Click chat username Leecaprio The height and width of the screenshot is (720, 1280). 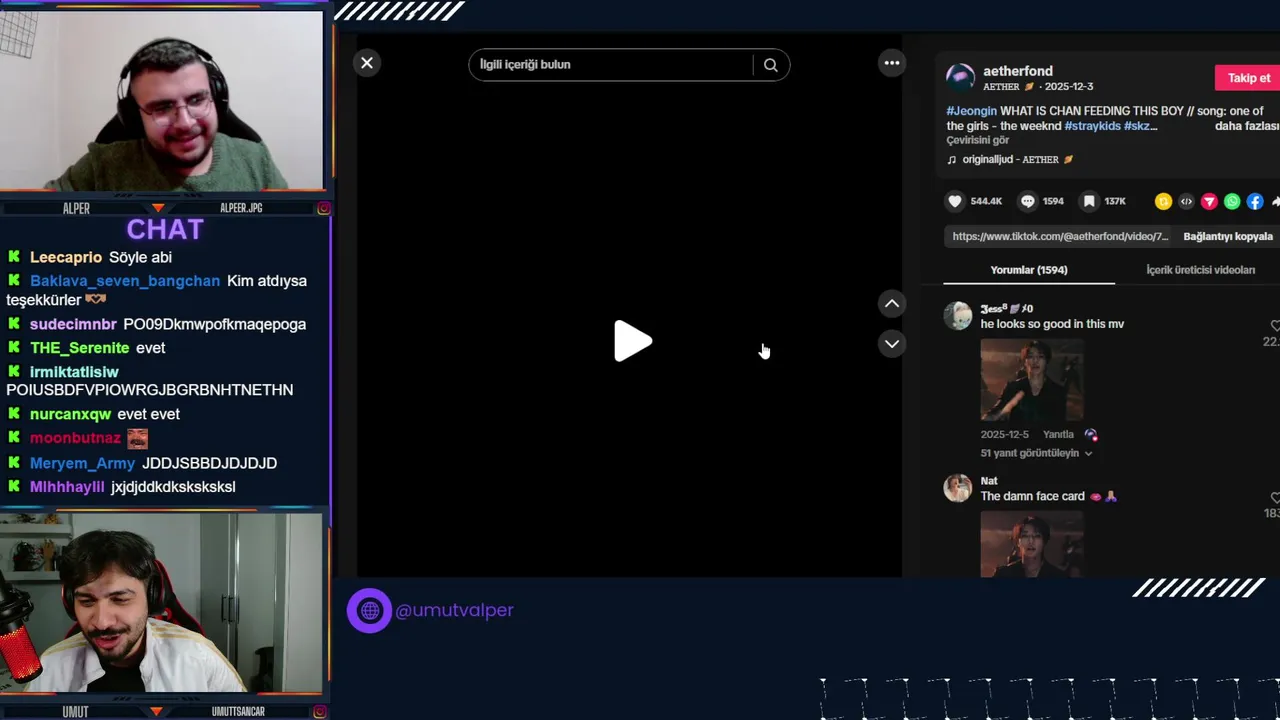65,257
